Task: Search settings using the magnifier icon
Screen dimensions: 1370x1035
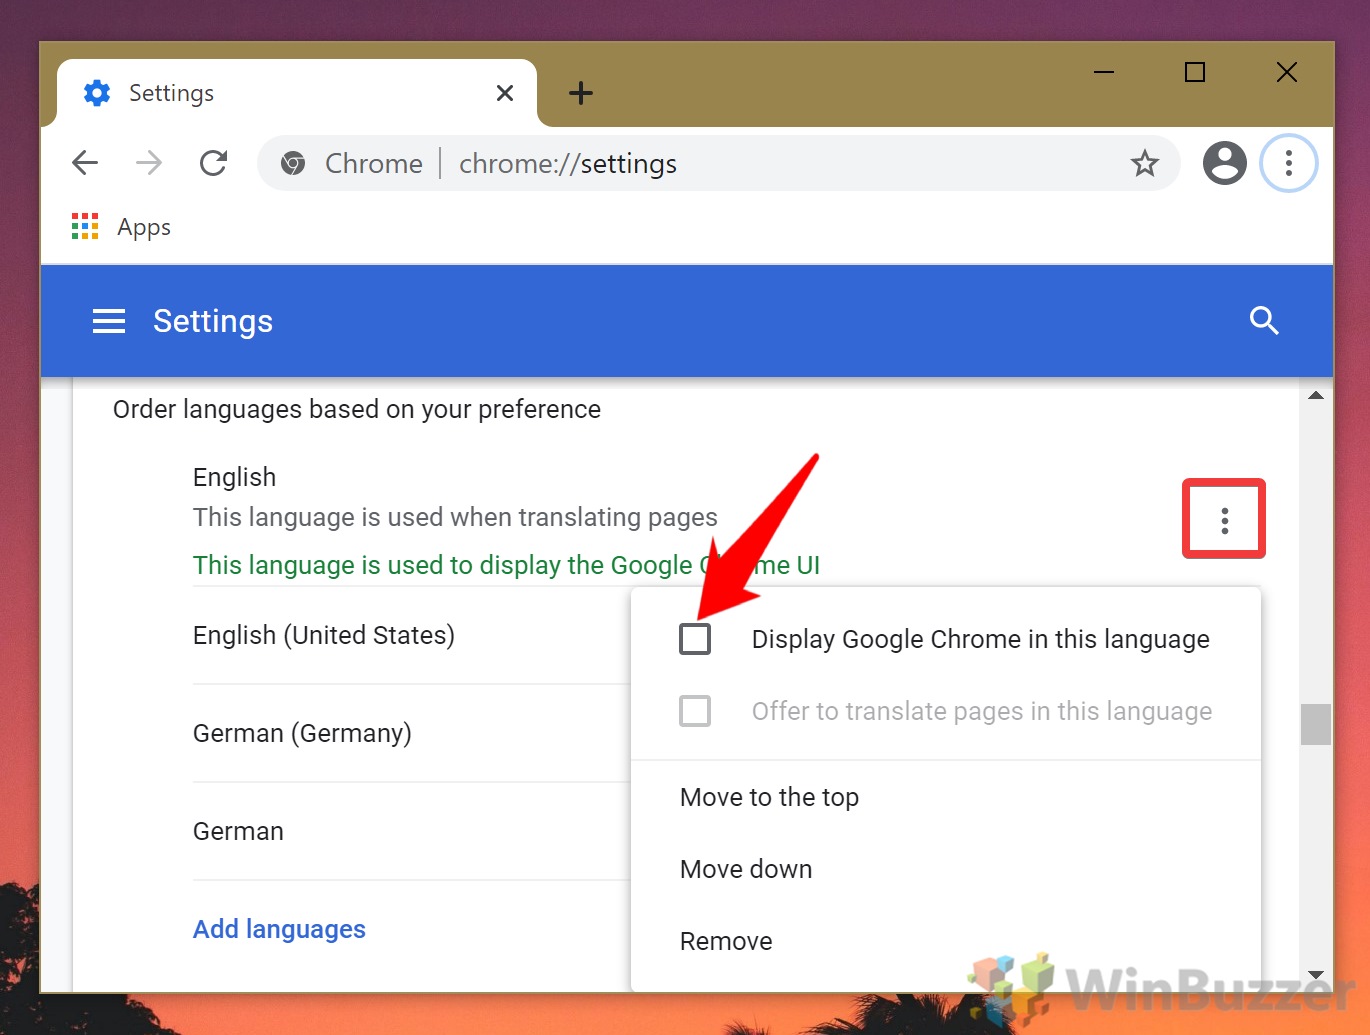Action: pyautogui.click(x=1264, y=321)
